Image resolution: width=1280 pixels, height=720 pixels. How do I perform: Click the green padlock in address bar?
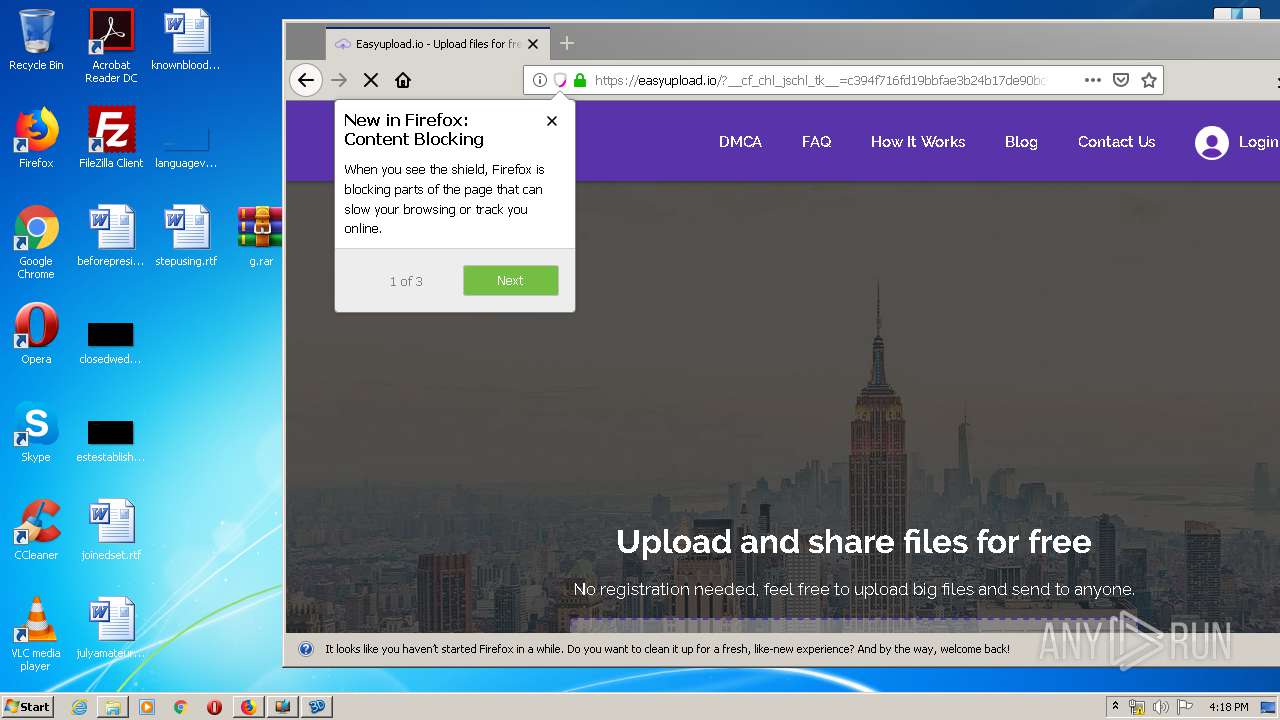pos(579,80)
